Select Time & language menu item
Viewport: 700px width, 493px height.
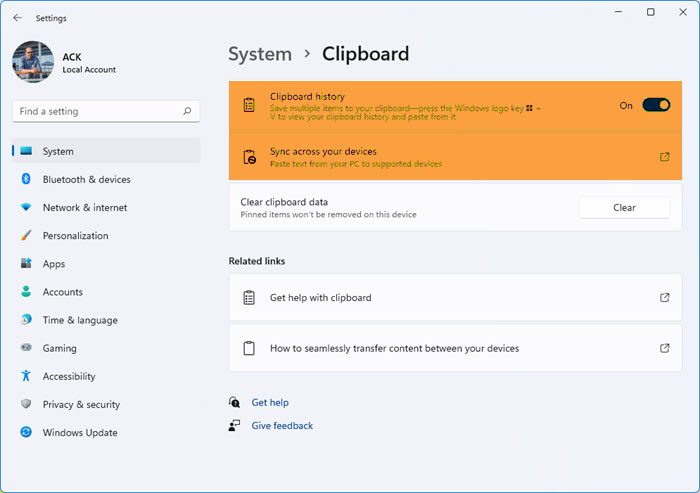coord(80,321)
